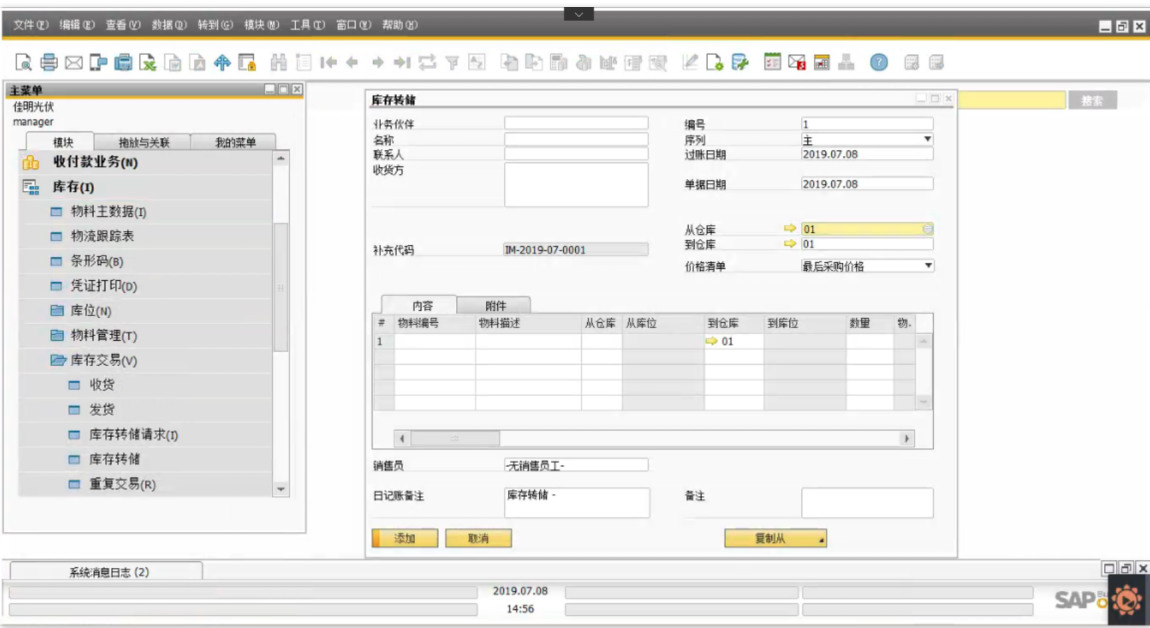The height and width of the screenshot is (628, 1150).
Task: Click the yellow search input field
Action: click(x=1011, y=101)
